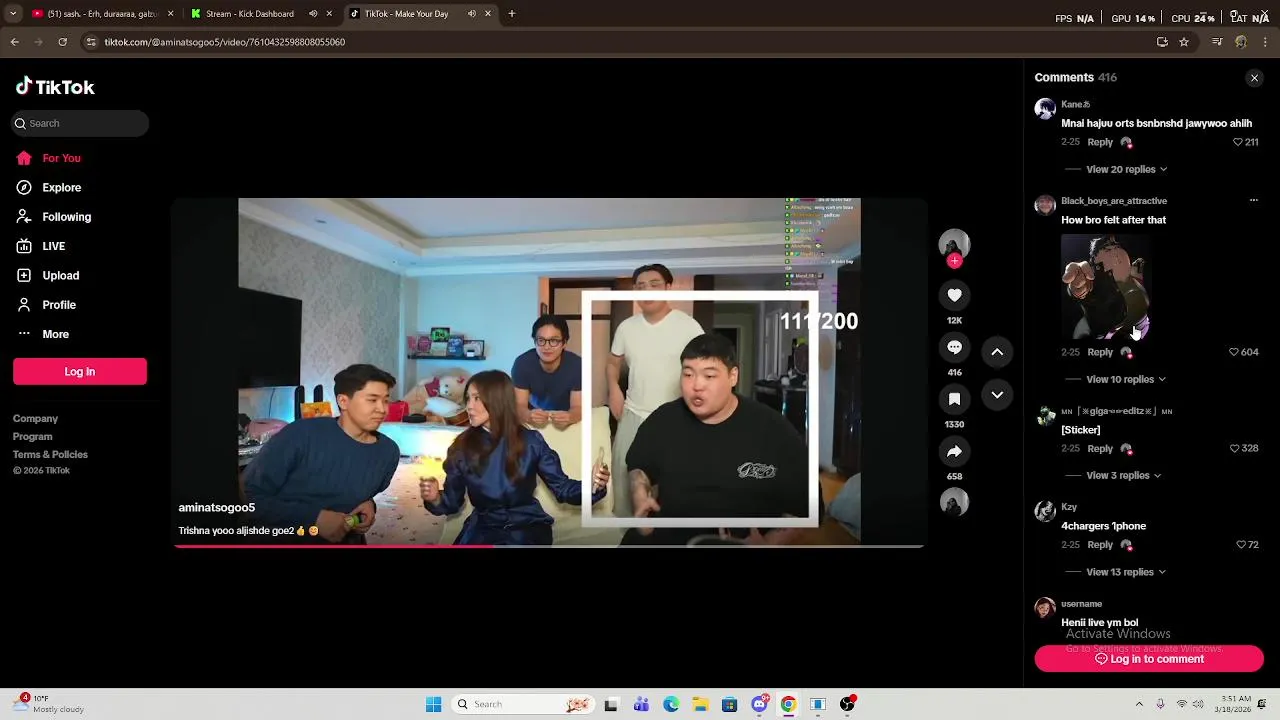Open options on Black_boys_are_attractive comment

tap(1253, 201)
